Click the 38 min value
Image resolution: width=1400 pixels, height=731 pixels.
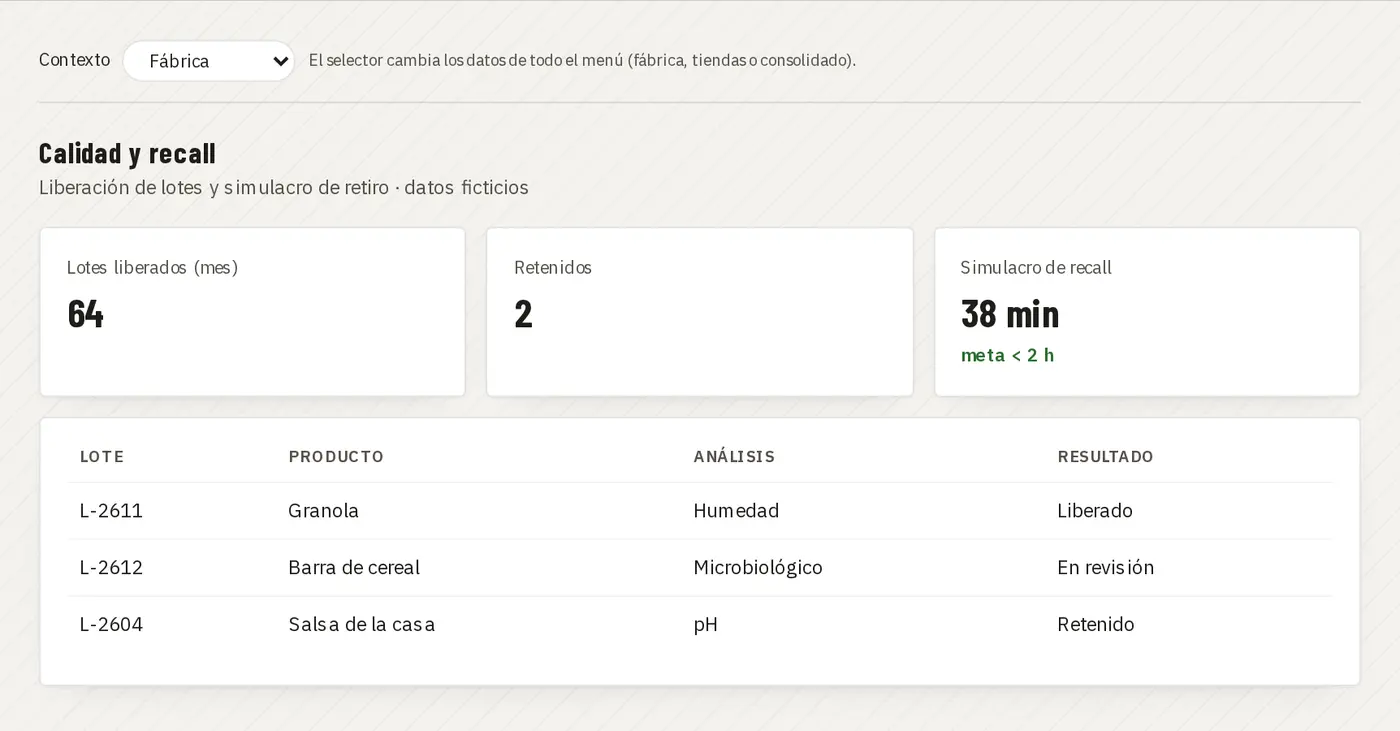point(1010,314)
